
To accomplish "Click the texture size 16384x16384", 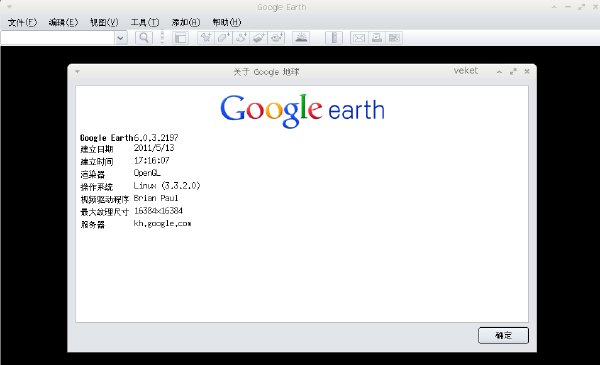I will pos(158,211).
